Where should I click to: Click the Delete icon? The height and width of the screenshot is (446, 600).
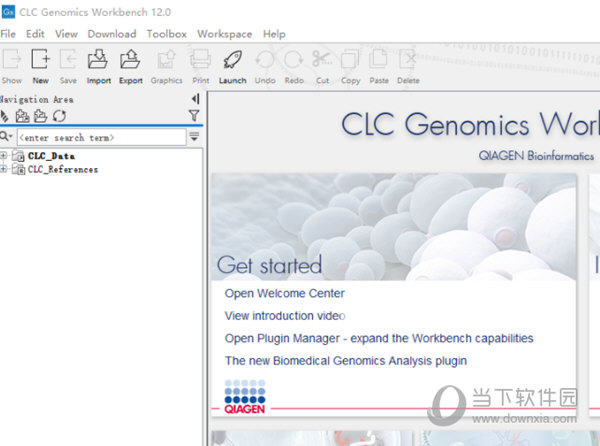click(407, 59)
